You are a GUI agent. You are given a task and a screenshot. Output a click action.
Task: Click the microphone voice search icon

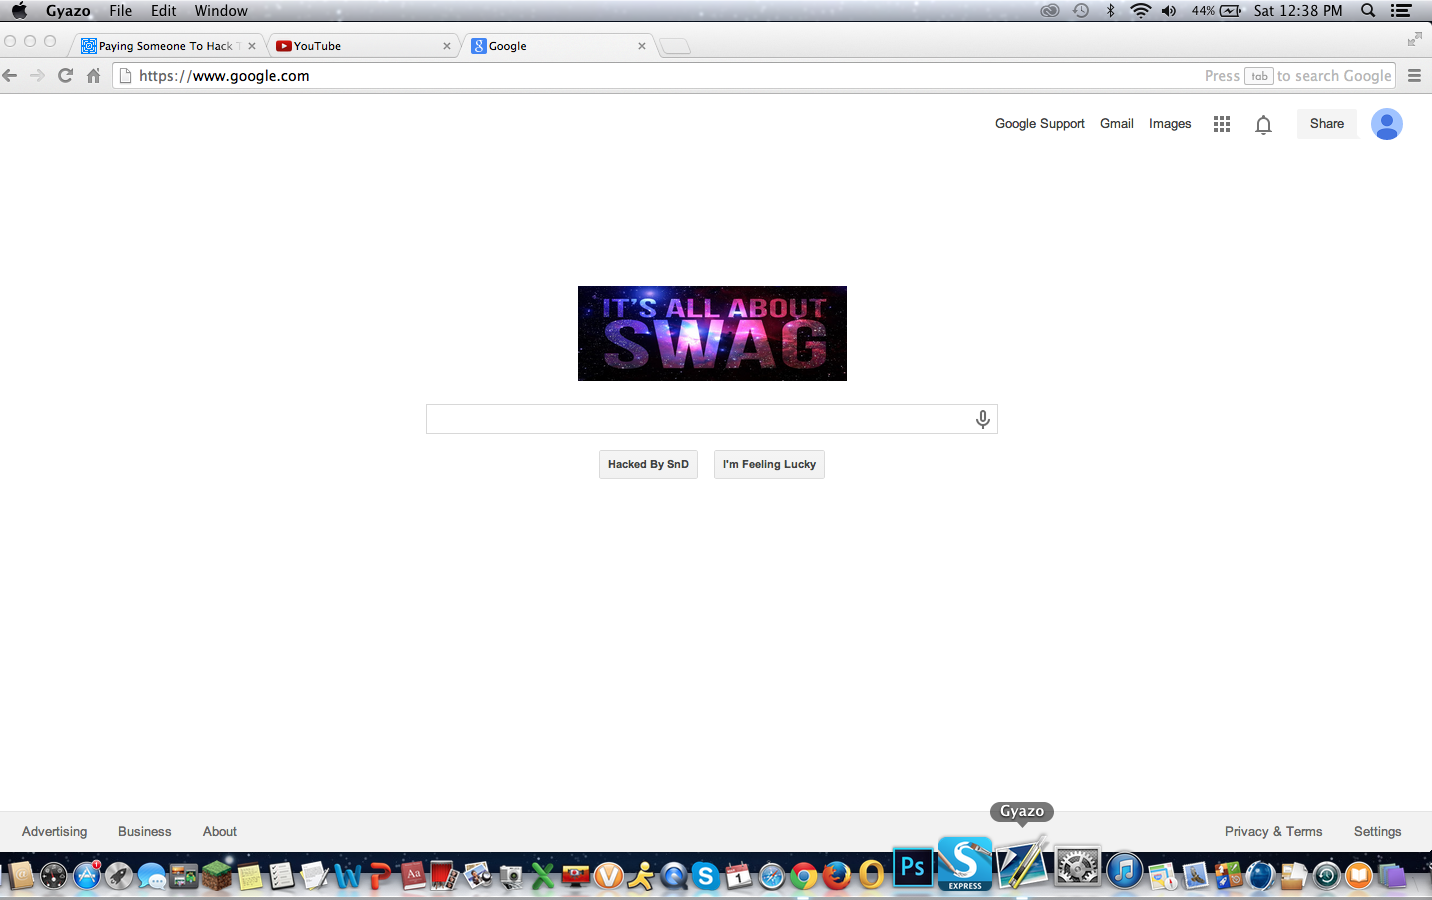pos(983,419)
